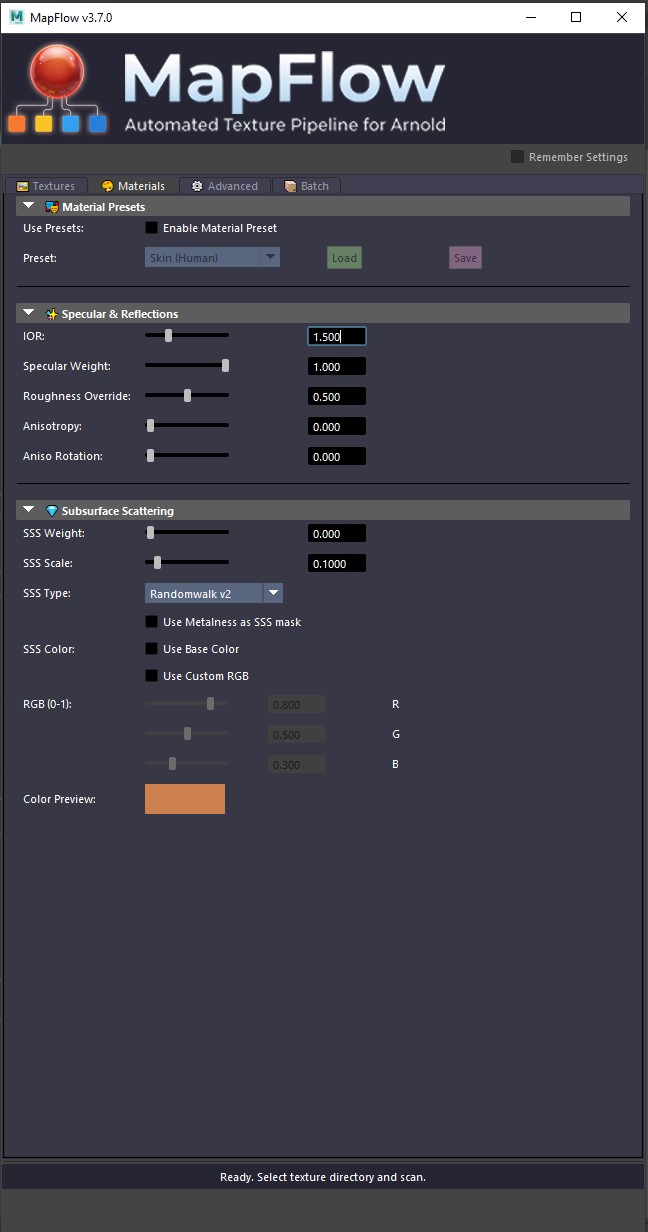This screenshot has width=648, height=1232.
Task: Click the 'Automated Texture Pipeline for Arnold' subtitle
Action: pos(284,125)
